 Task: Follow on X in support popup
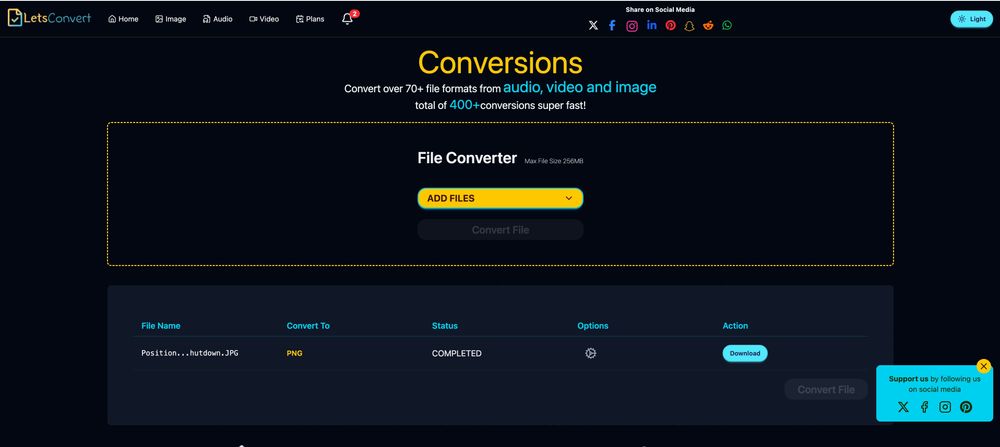[x=903, y=407]
